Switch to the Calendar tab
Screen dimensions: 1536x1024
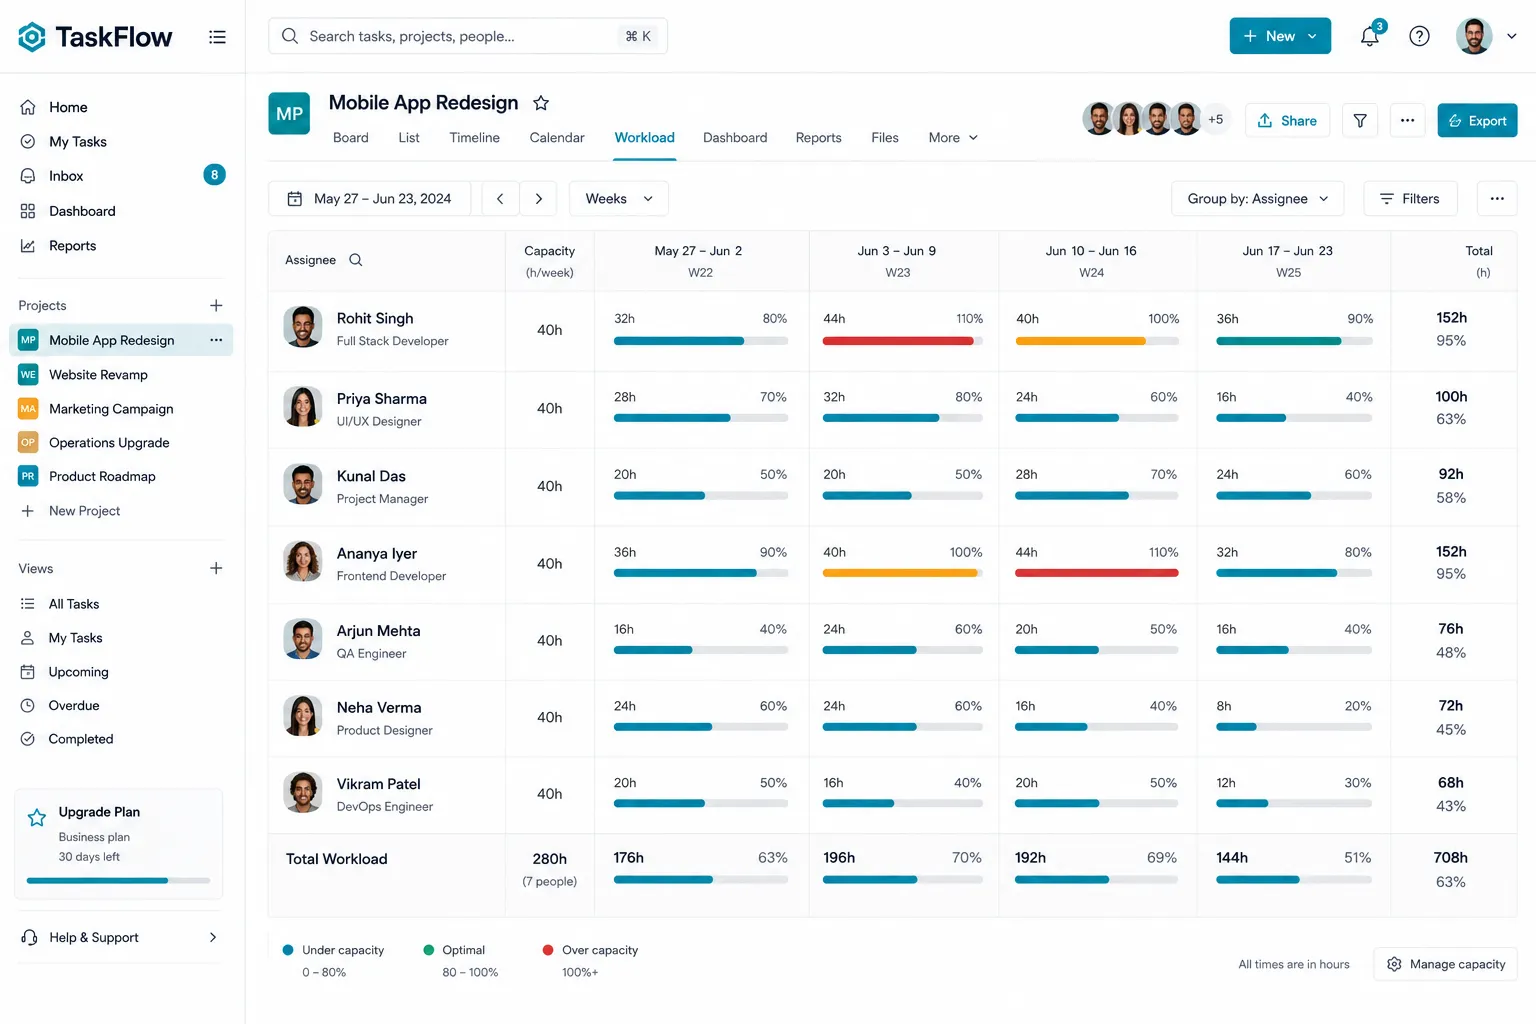[557, 138]
